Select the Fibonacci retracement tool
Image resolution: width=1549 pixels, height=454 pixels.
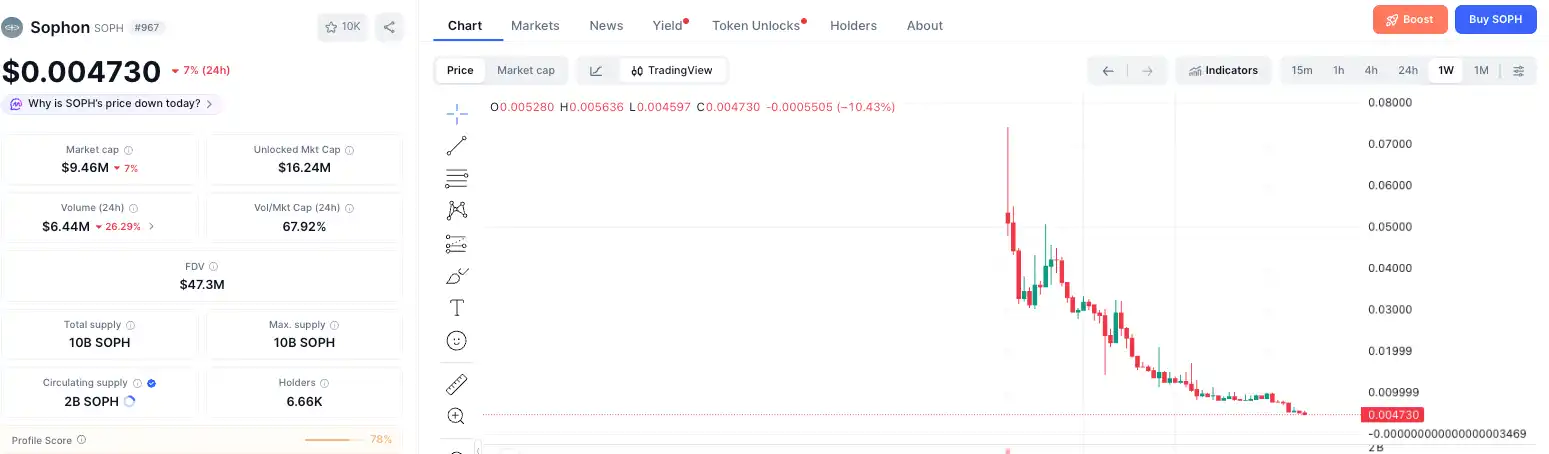pyautogui.click(x=457, y=179)
